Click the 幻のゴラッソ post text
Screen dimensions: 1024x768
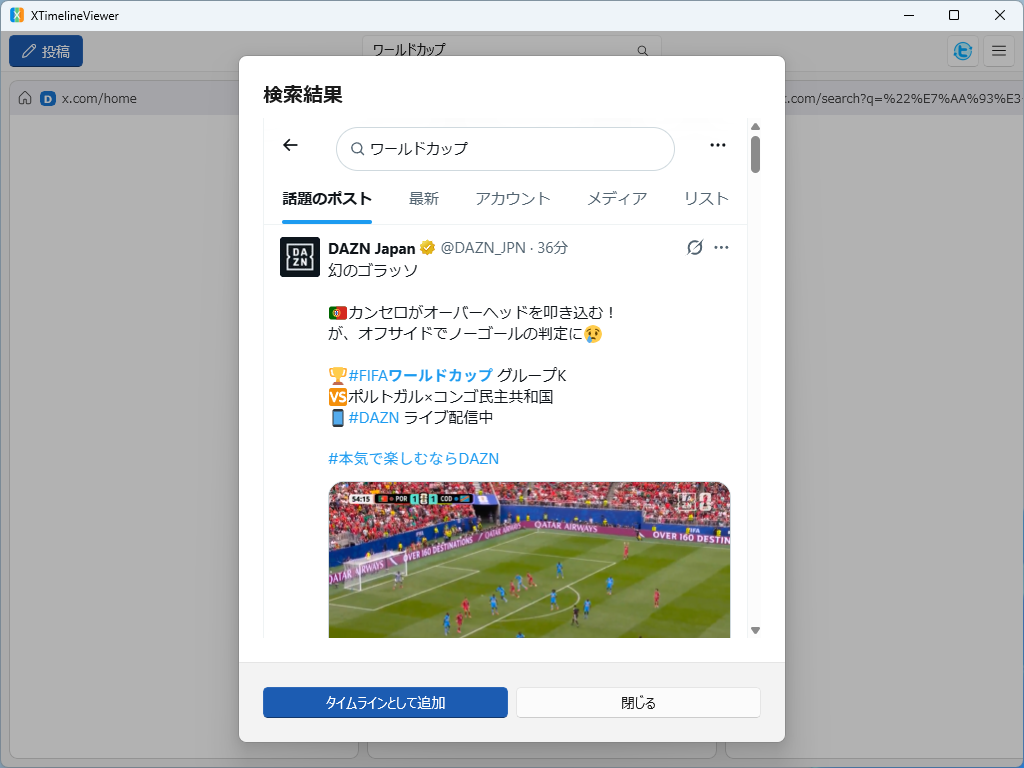click(373, 270)
